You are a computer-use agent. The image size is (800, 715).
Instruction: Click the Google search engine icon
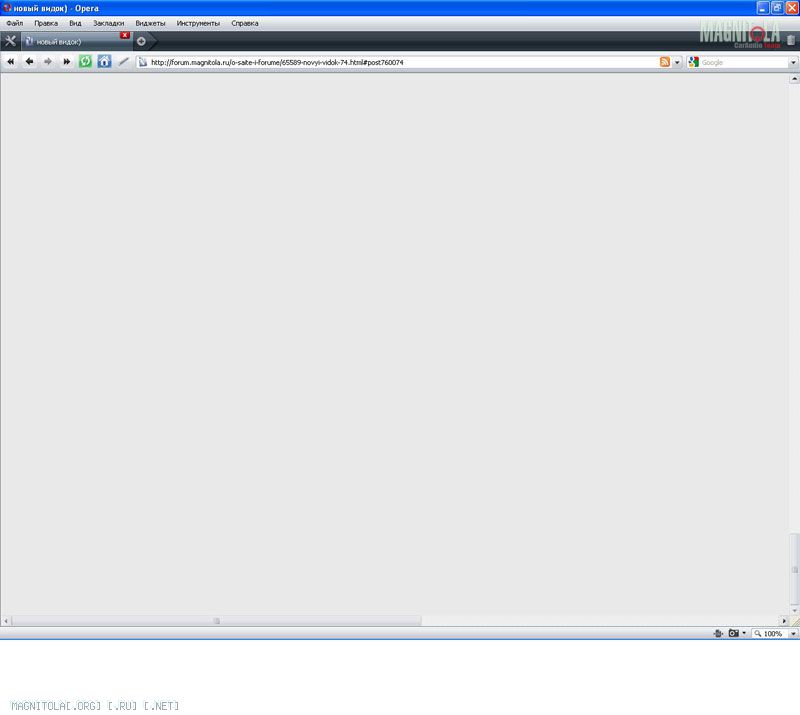click(x=693, y=62)
